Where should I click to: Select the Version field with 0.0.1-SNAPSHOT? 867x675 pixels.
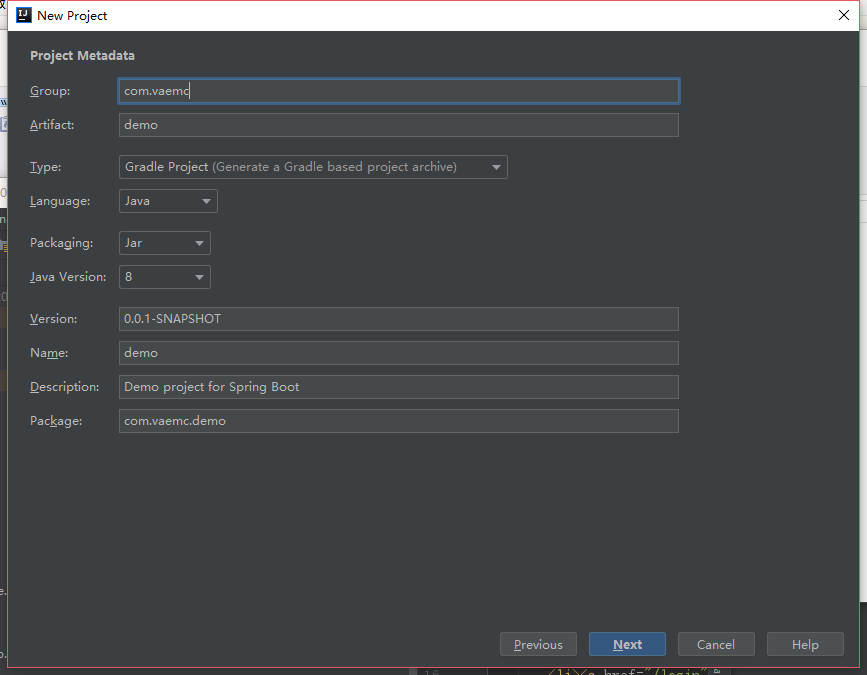click(399, 319)
